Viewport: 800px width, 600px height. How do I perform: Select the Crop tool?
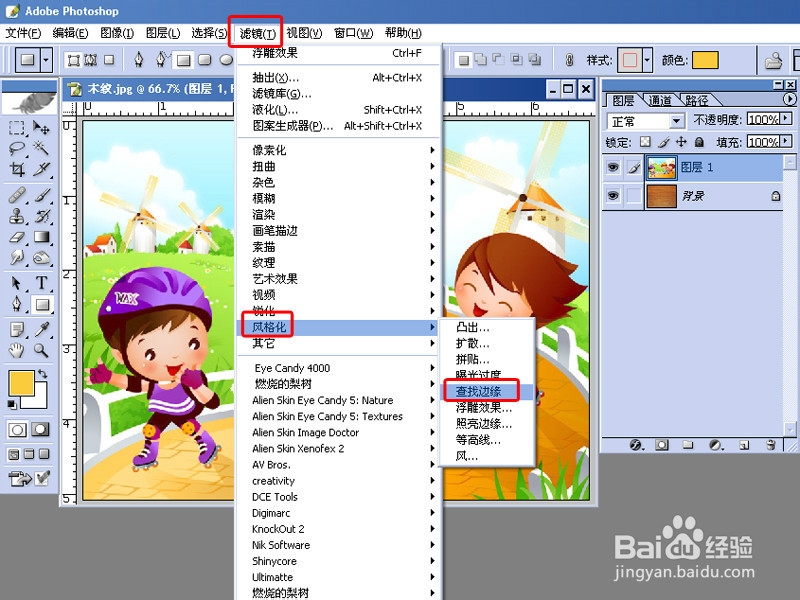point(17,169)
